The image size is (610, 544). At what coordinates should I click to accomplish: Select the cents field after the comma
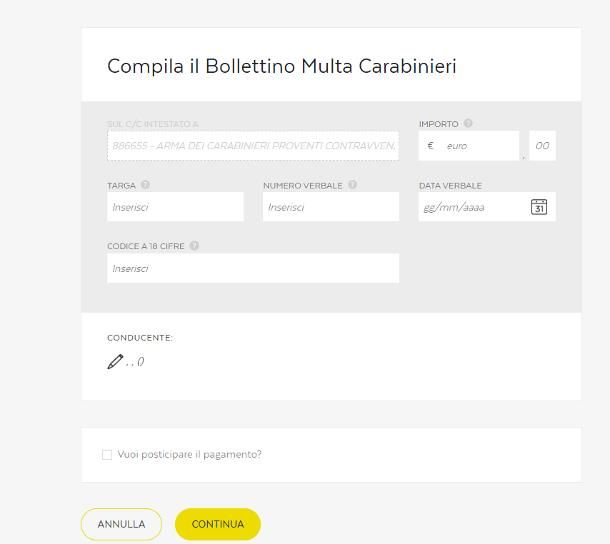pos(542,146)
